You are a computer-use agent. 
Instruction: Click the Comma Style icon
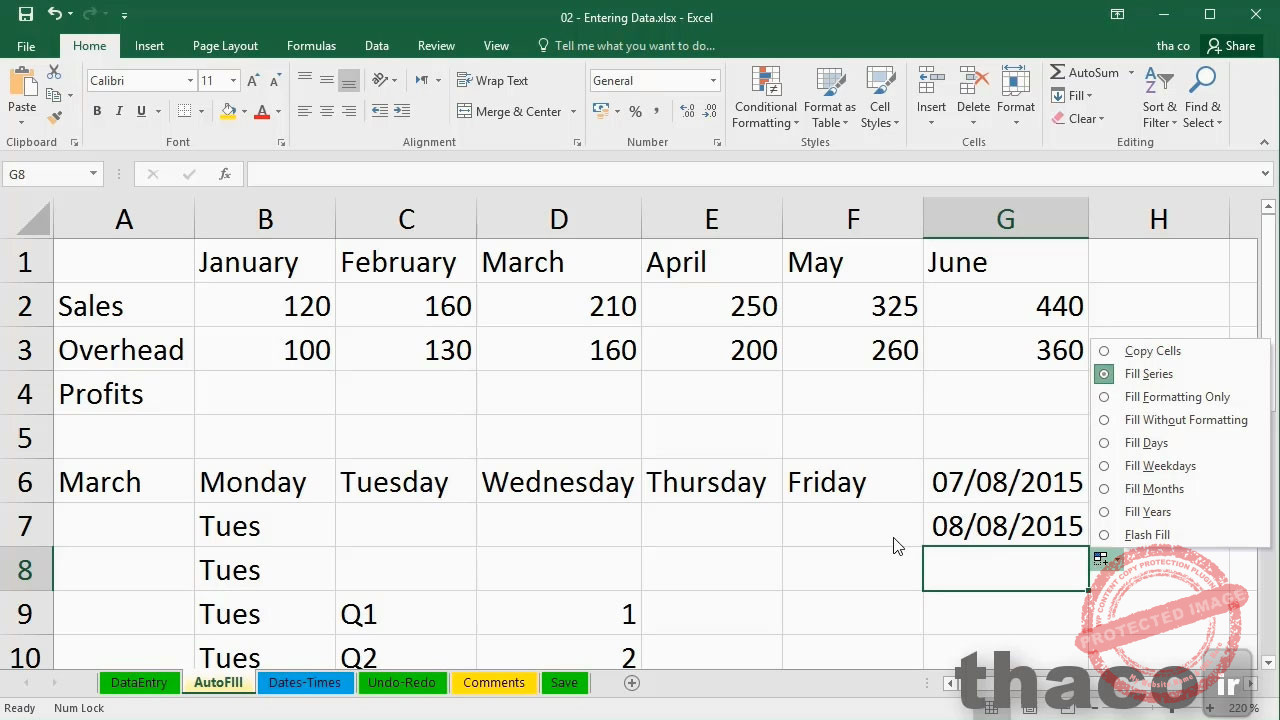click(x=657, y=111)
